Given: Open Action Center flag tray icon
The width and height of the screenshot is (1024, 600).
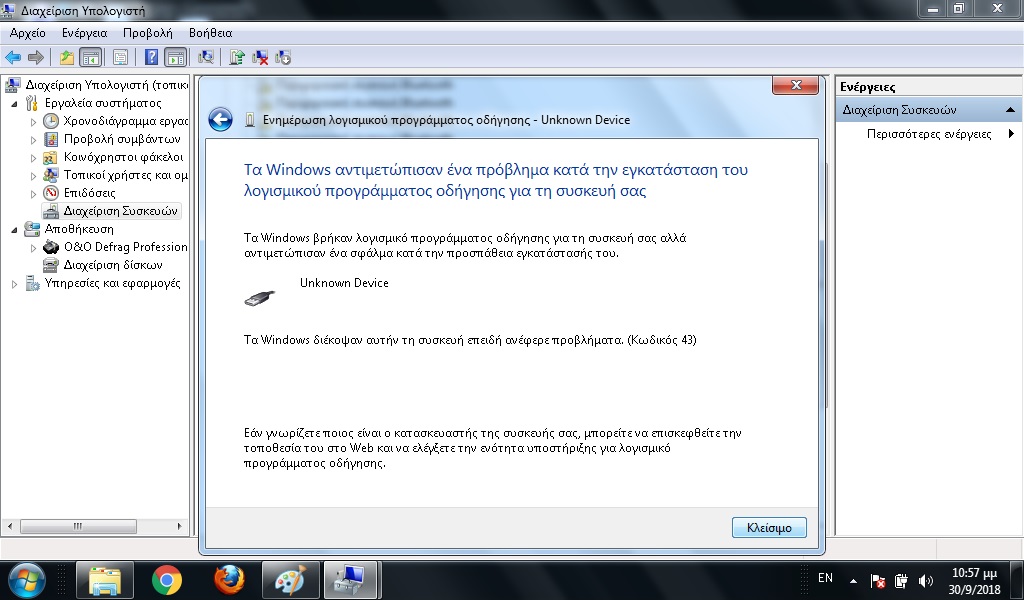Looking at the screenshot, I should (878, 580).
